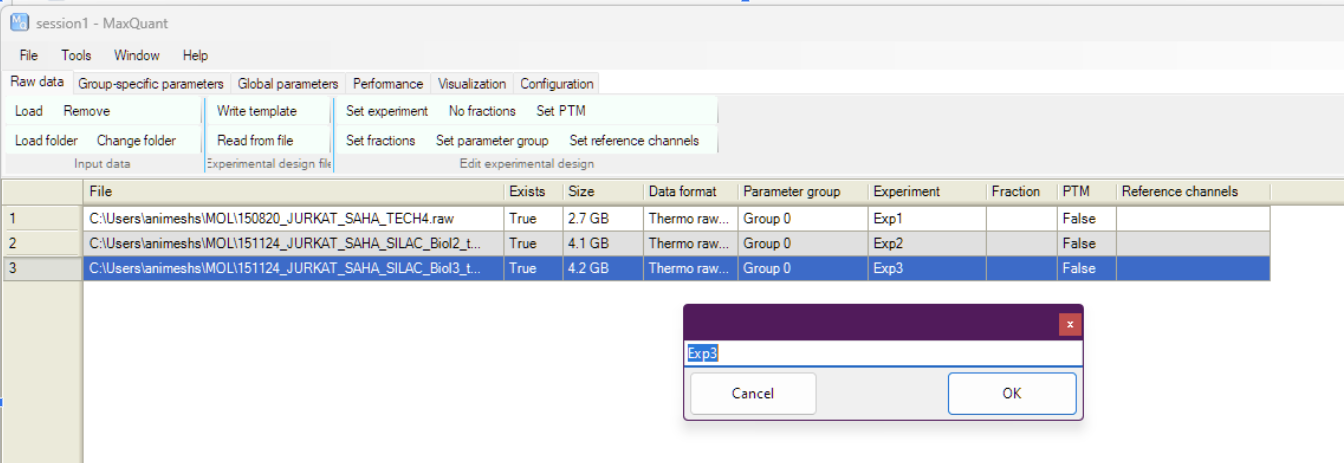Click the PTM False cell in row 2

[x=1086, y=243]
